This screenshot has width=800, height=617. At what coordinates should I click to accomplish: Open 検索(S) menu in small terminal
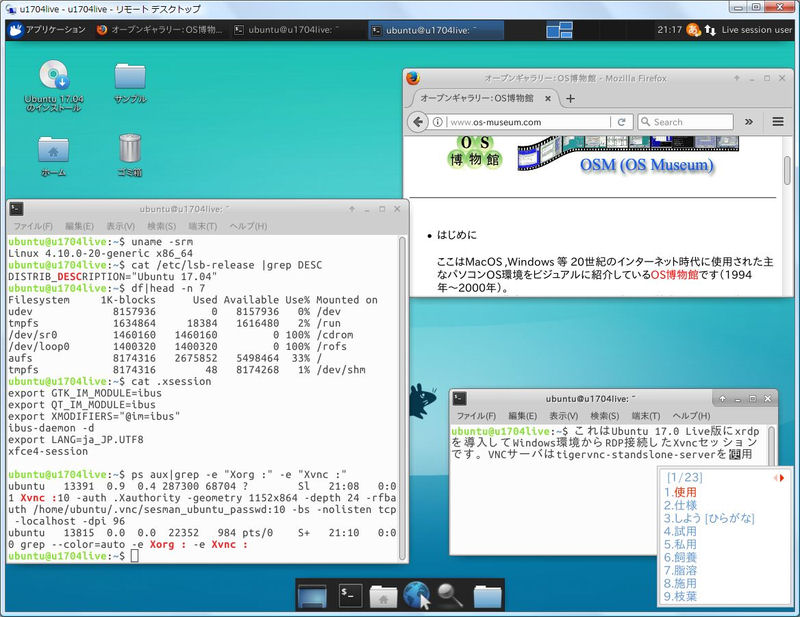pyautogui.click(x=605, y=416)
